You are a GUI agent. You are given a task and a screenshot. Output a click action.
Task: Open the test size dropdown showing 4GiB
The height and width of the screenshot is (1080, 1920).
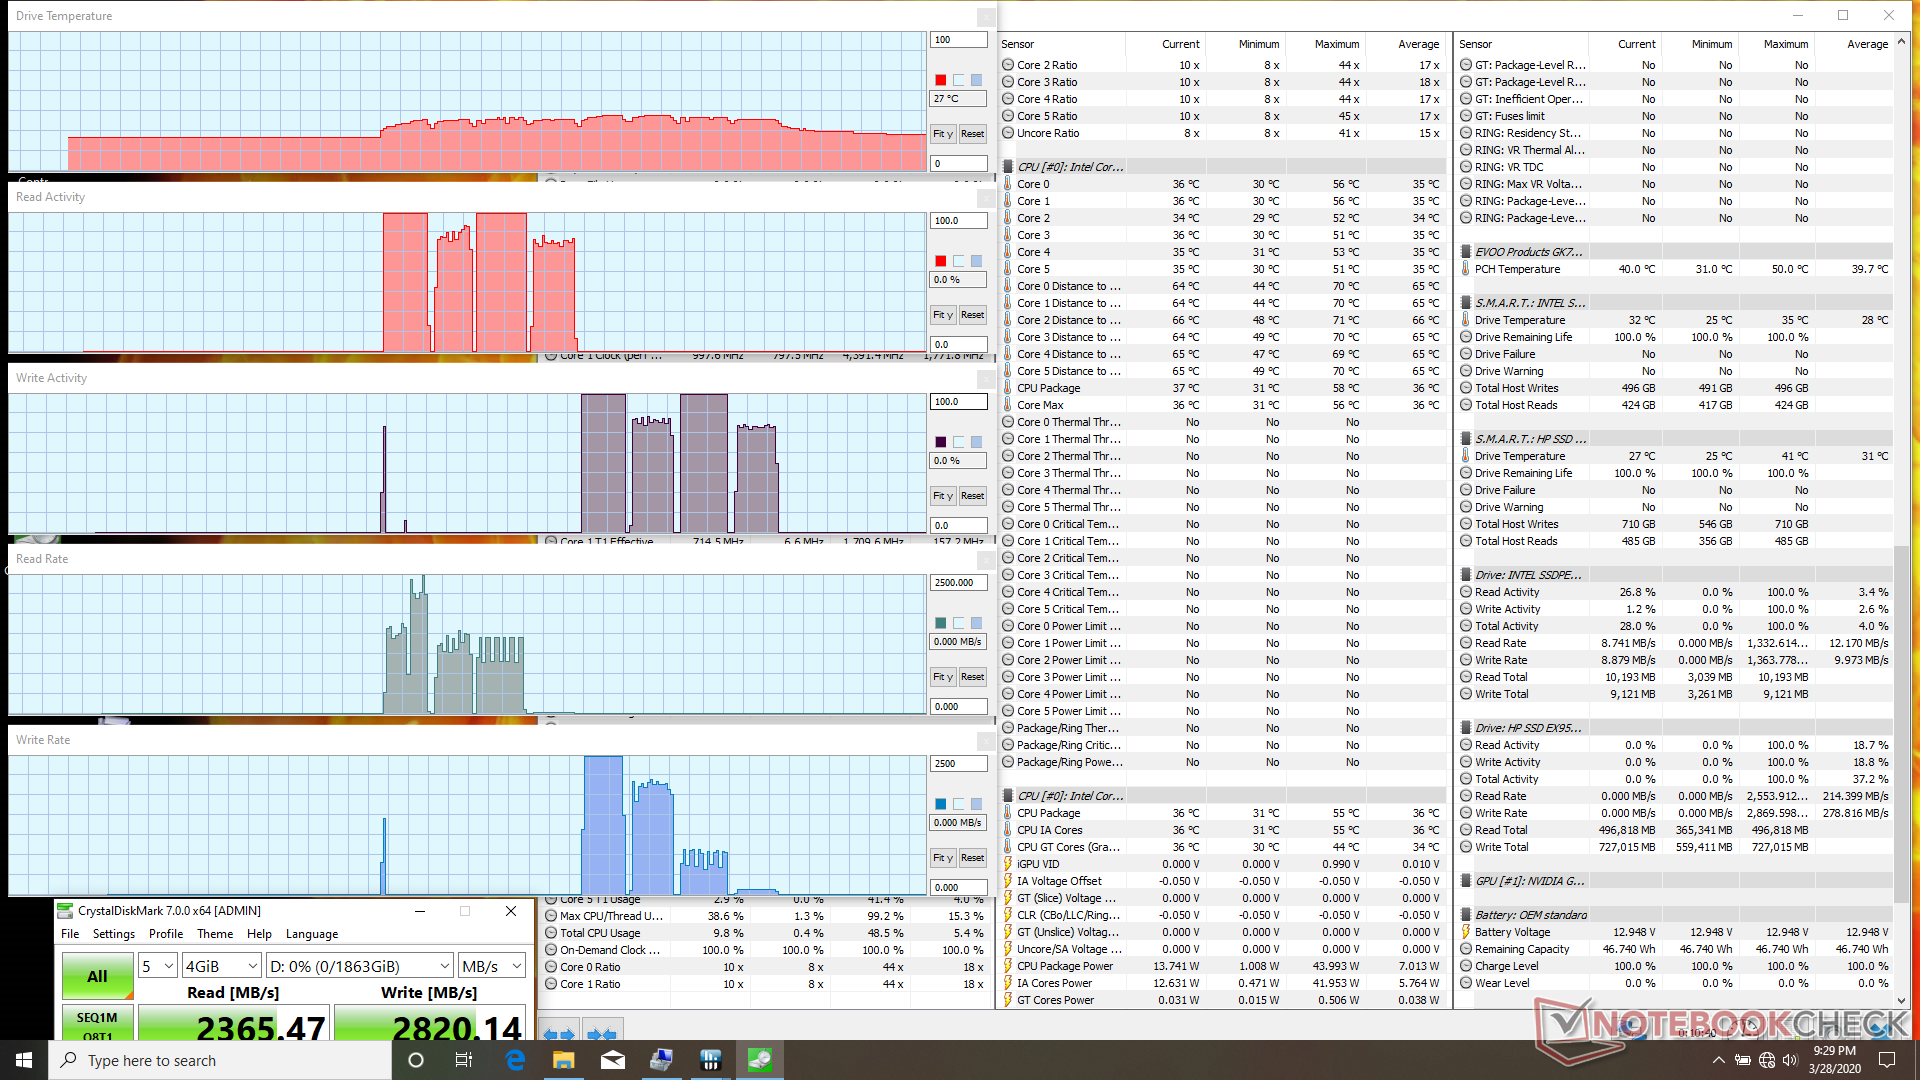tap(221, 966)
